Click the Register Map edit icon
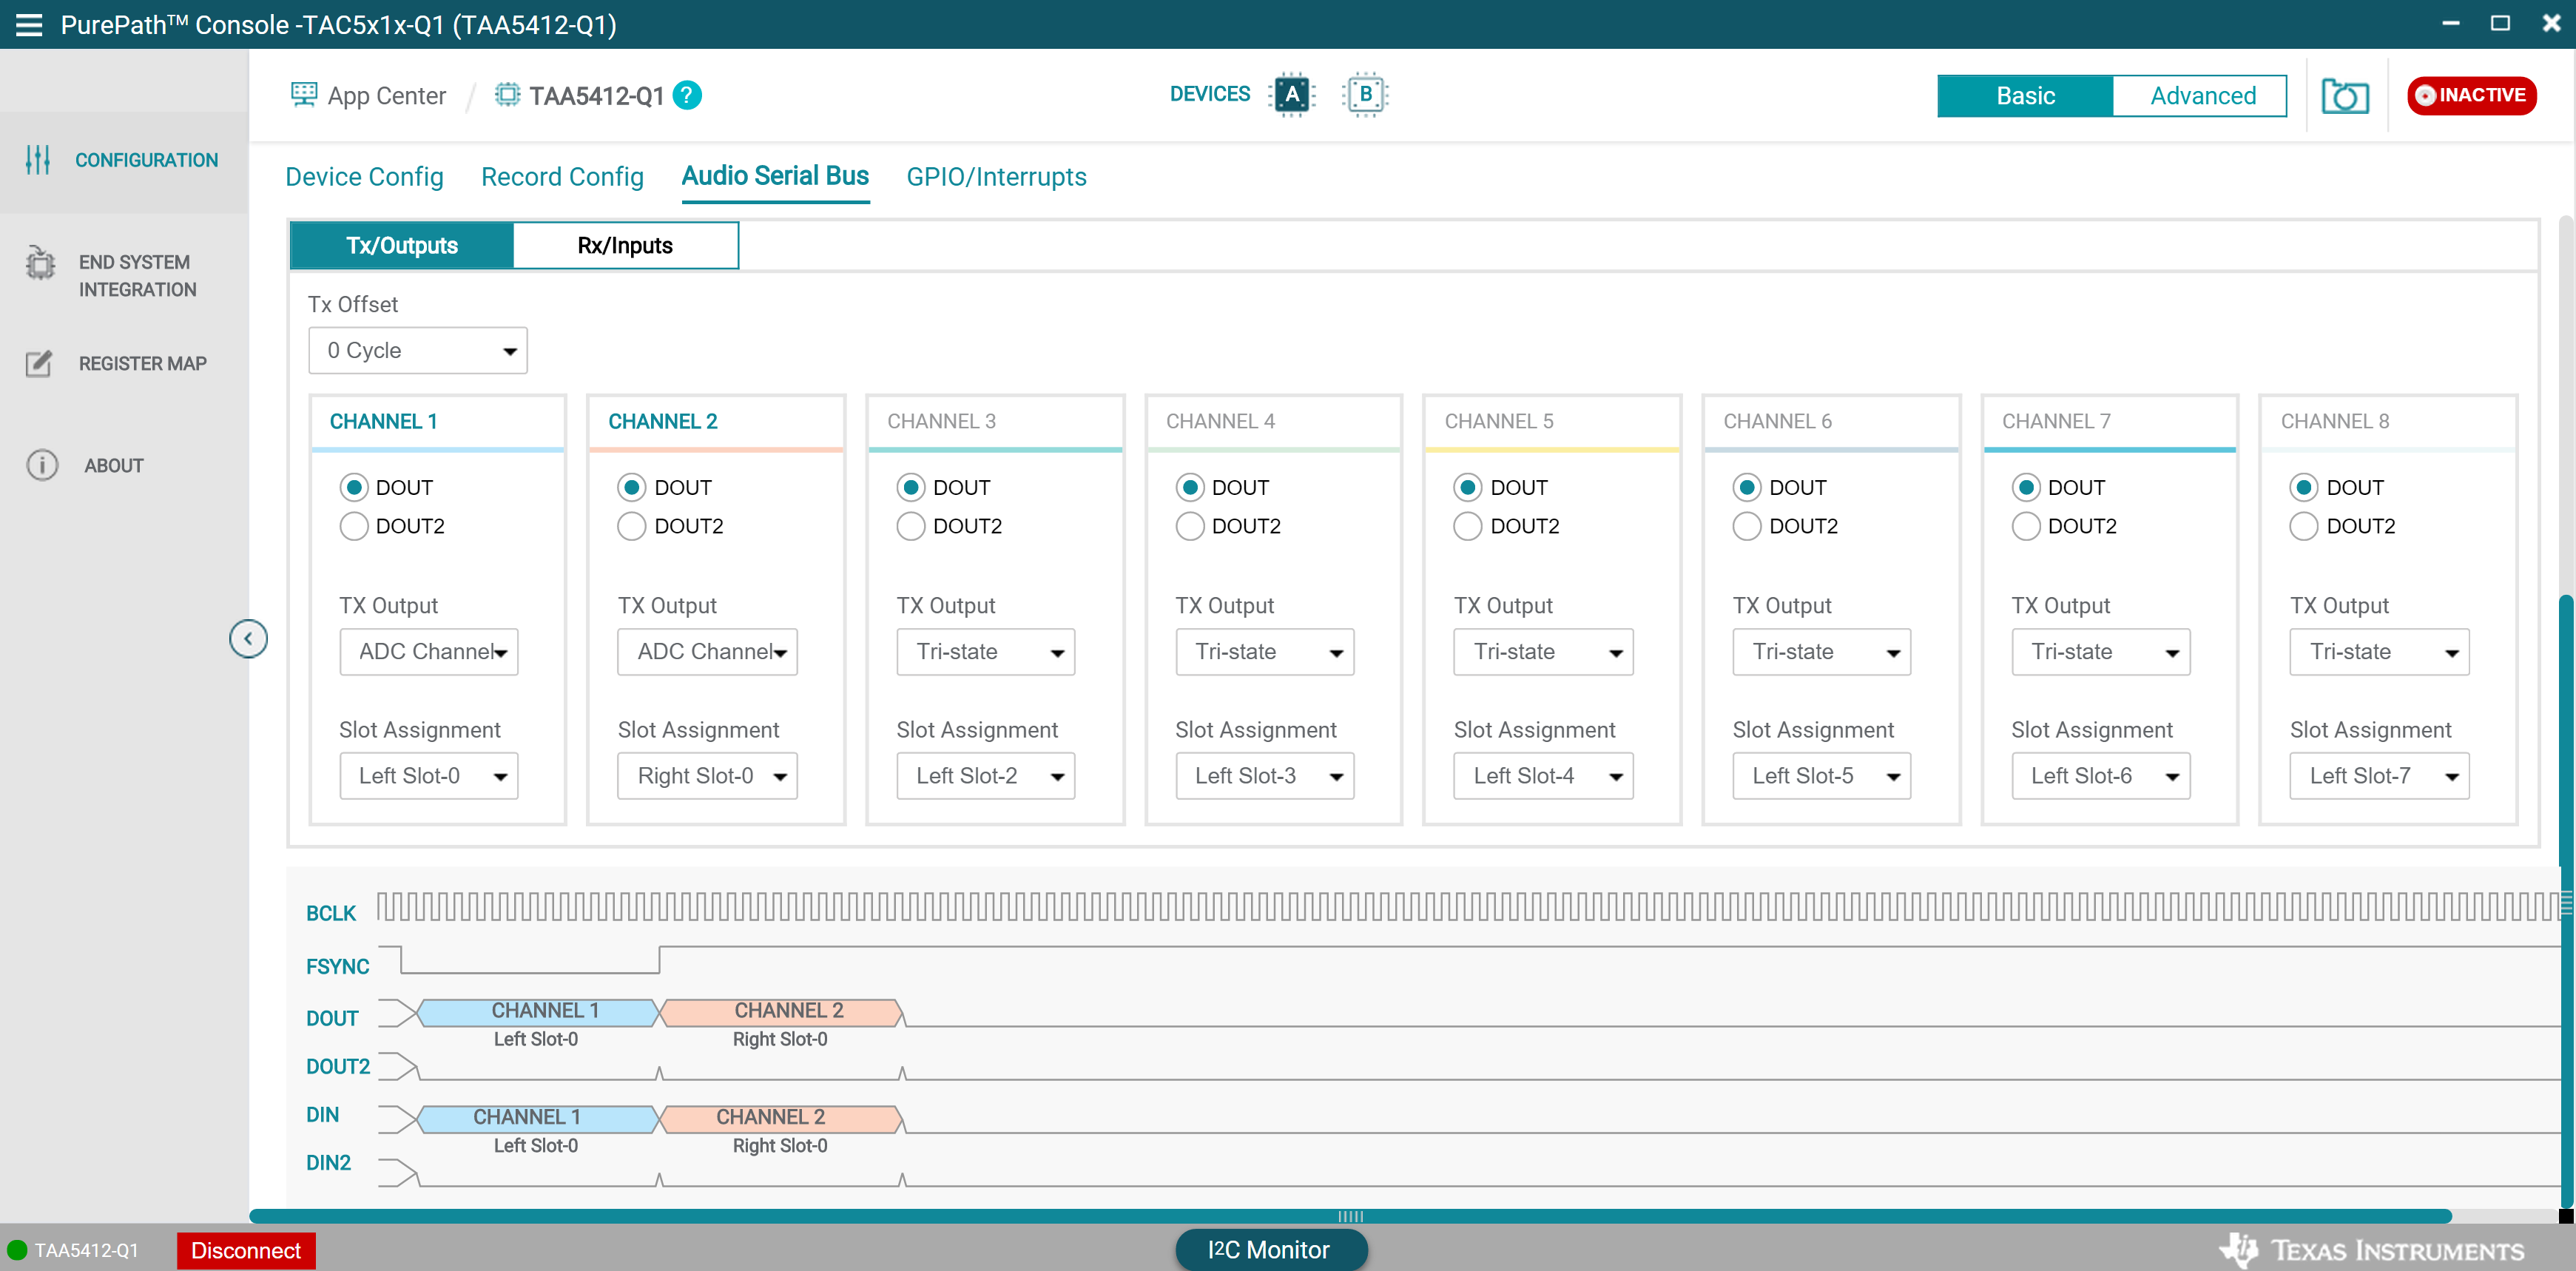This screenshot has width=2576, height=1271. click(39, 363)
